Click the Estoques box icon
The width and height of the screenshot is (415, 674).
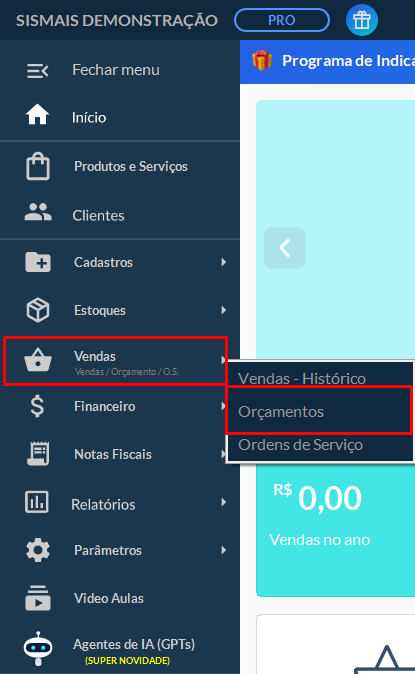38,310
